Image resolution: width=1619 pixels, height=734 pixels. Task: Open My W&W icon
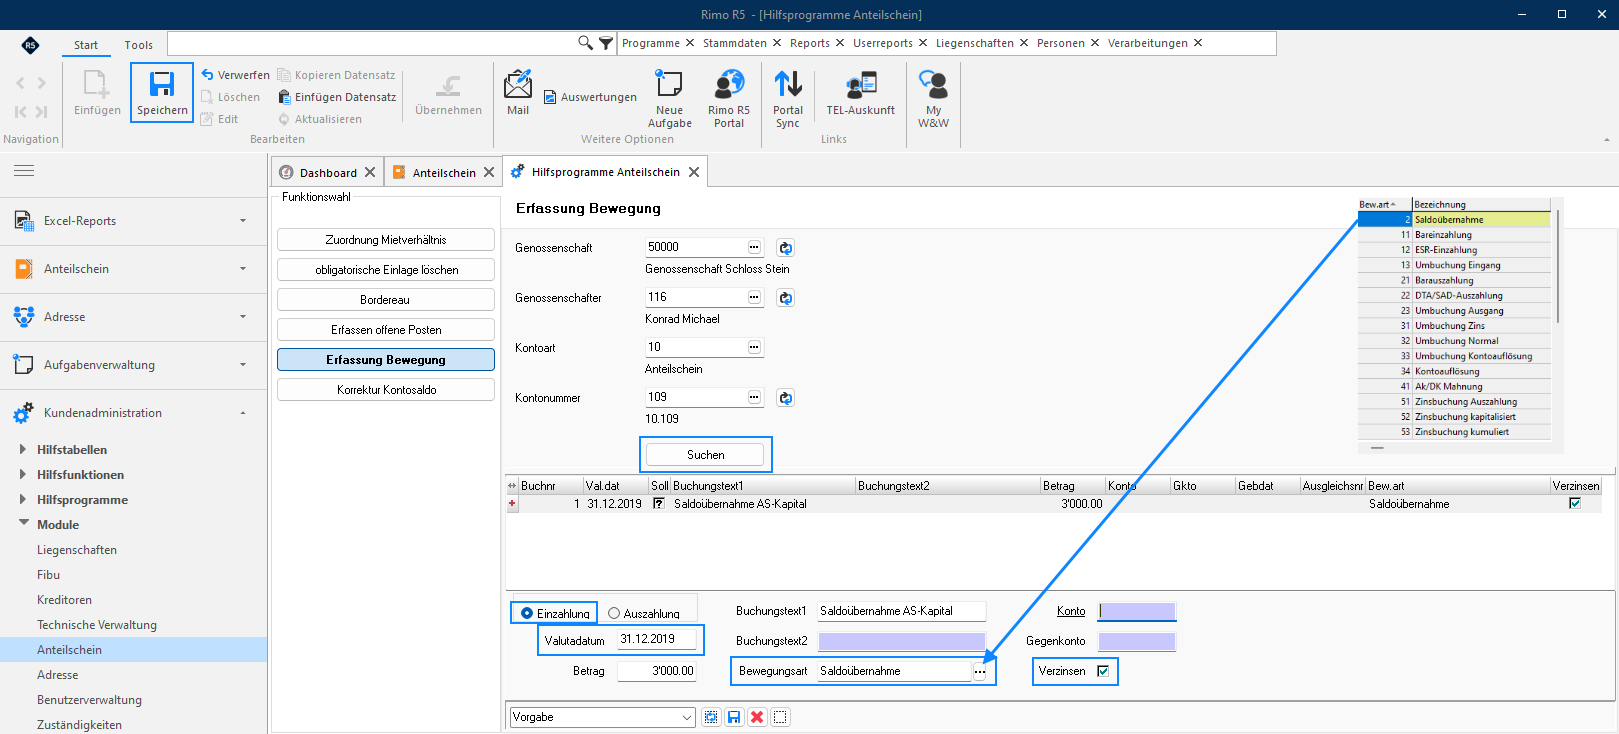(x=933, y=84)
